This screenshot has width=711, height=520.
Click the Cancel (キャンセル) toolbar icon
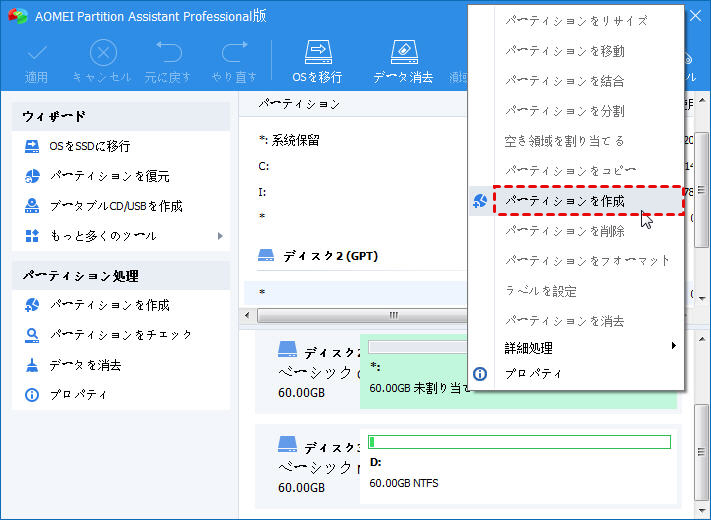pyautogui.click(x=103, y=53)
